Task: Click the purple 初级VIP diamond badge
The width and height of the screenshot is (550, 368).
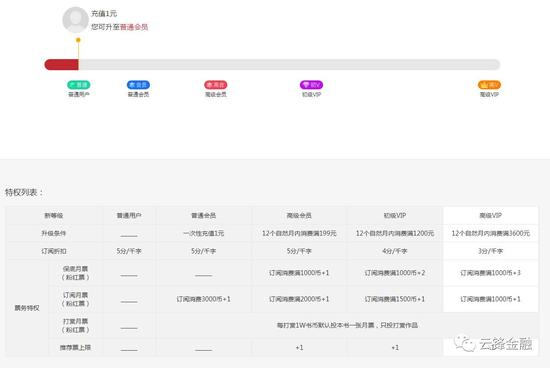Action: click(x=311, y=85)
